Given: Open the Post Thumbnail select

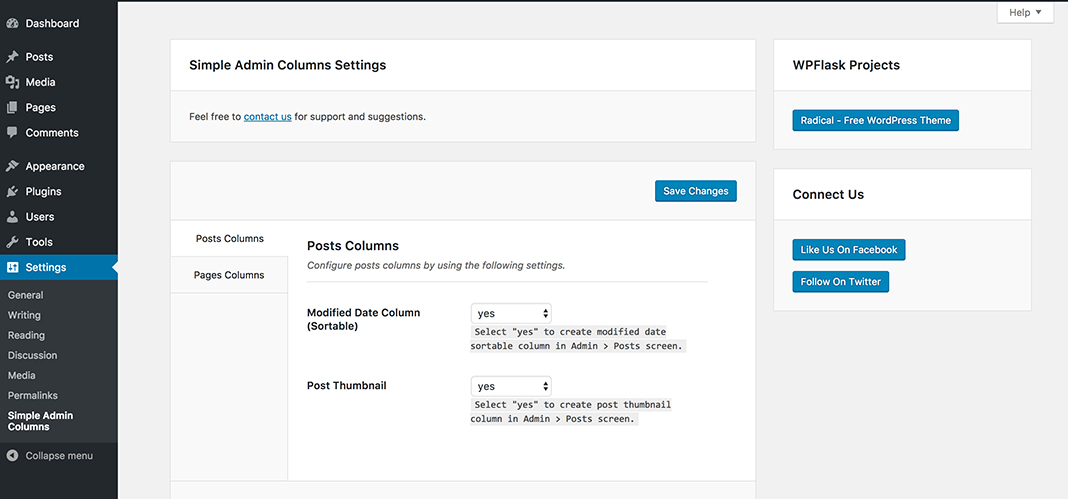Looking at the screenshot, I should [x=511, y=386].
